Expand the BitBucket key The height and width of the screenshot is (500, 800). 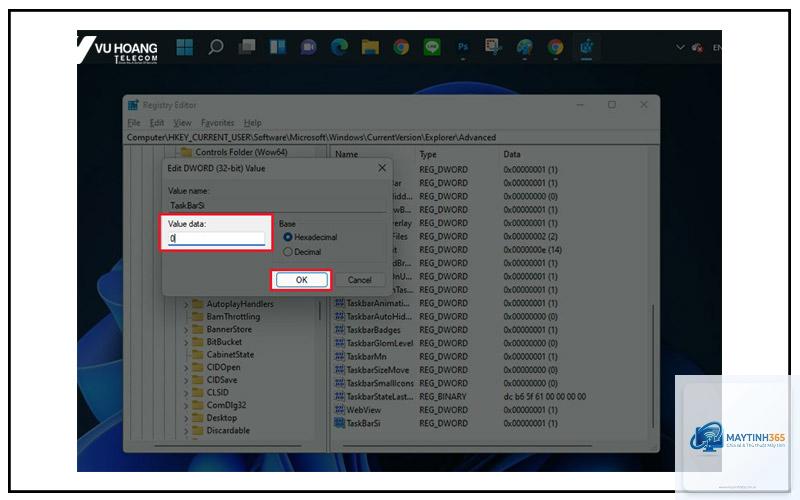pos(186,342)
